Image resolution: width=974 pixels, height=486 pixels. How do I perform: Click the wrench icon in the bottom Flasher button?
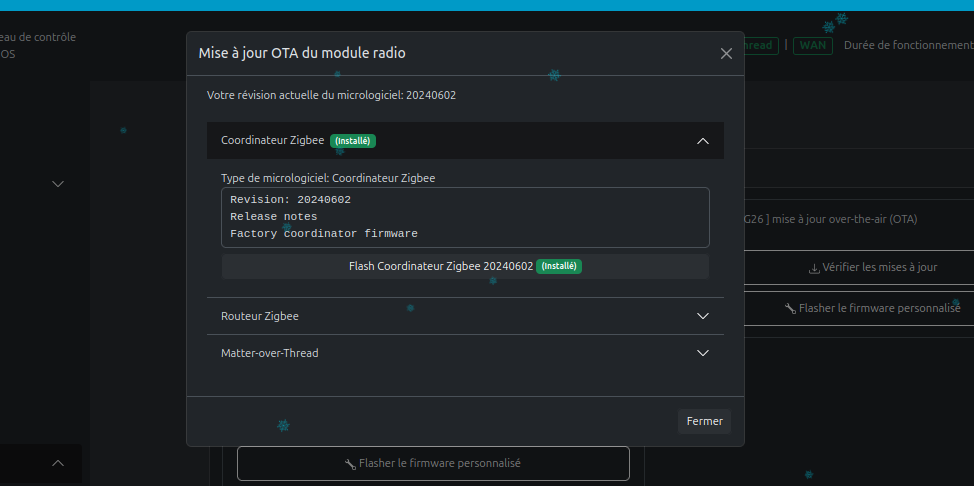coord(350,464)
